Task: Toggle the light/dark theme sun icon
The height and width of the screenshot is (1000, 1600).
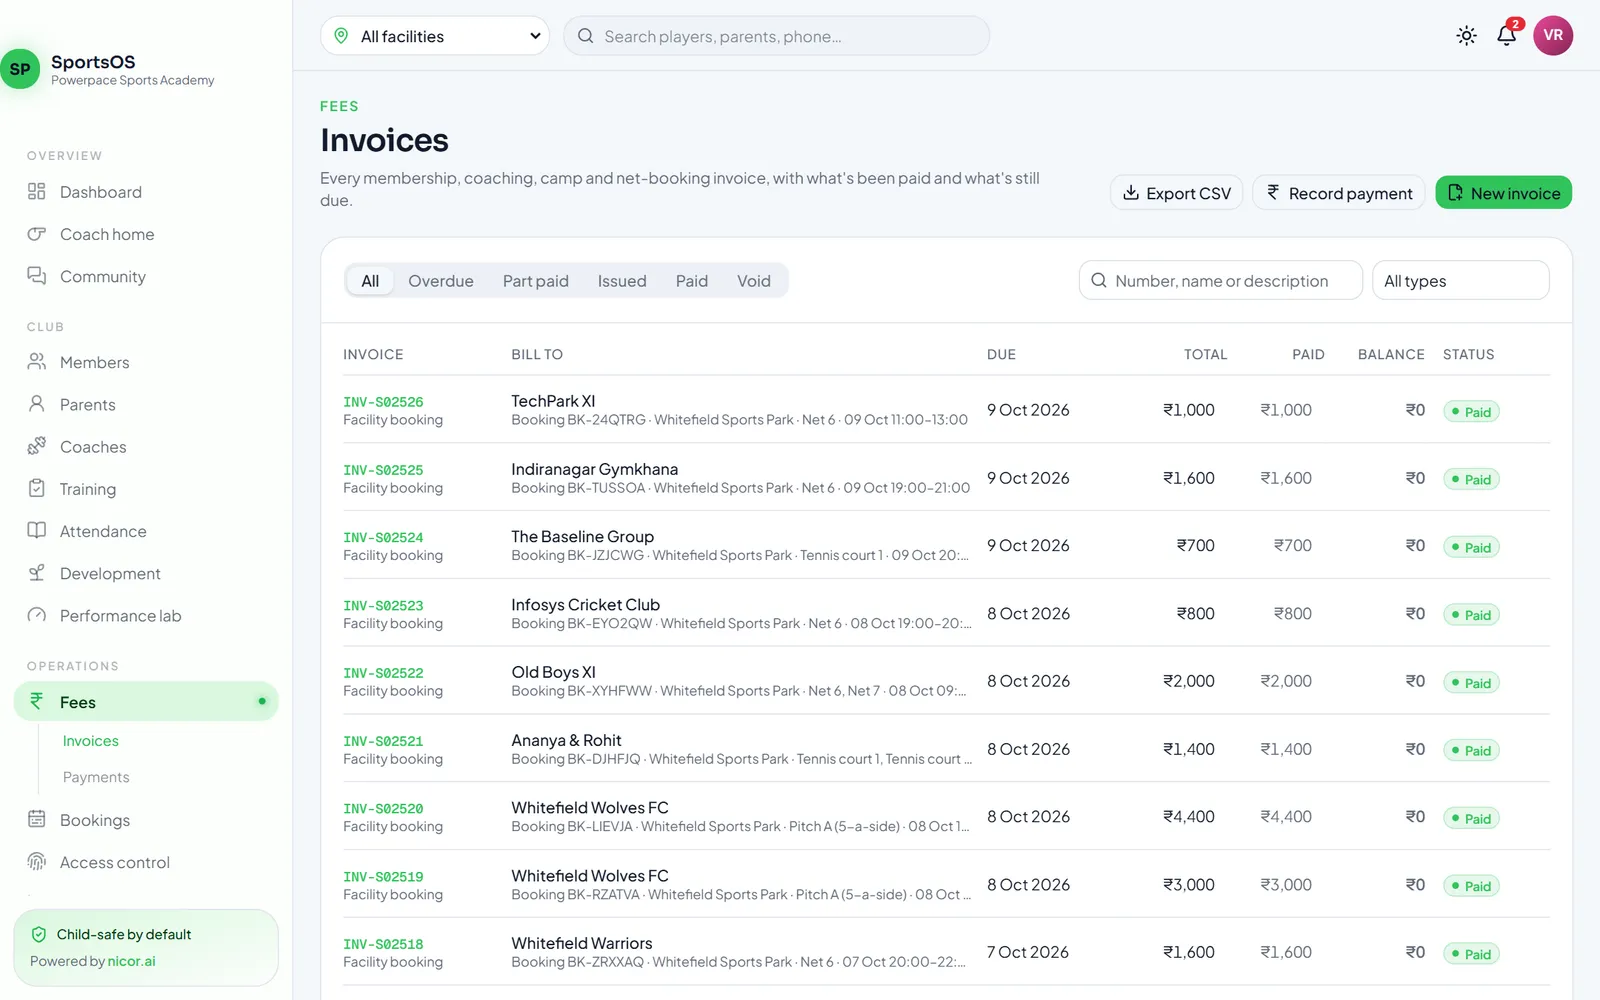Action: 1466,36
